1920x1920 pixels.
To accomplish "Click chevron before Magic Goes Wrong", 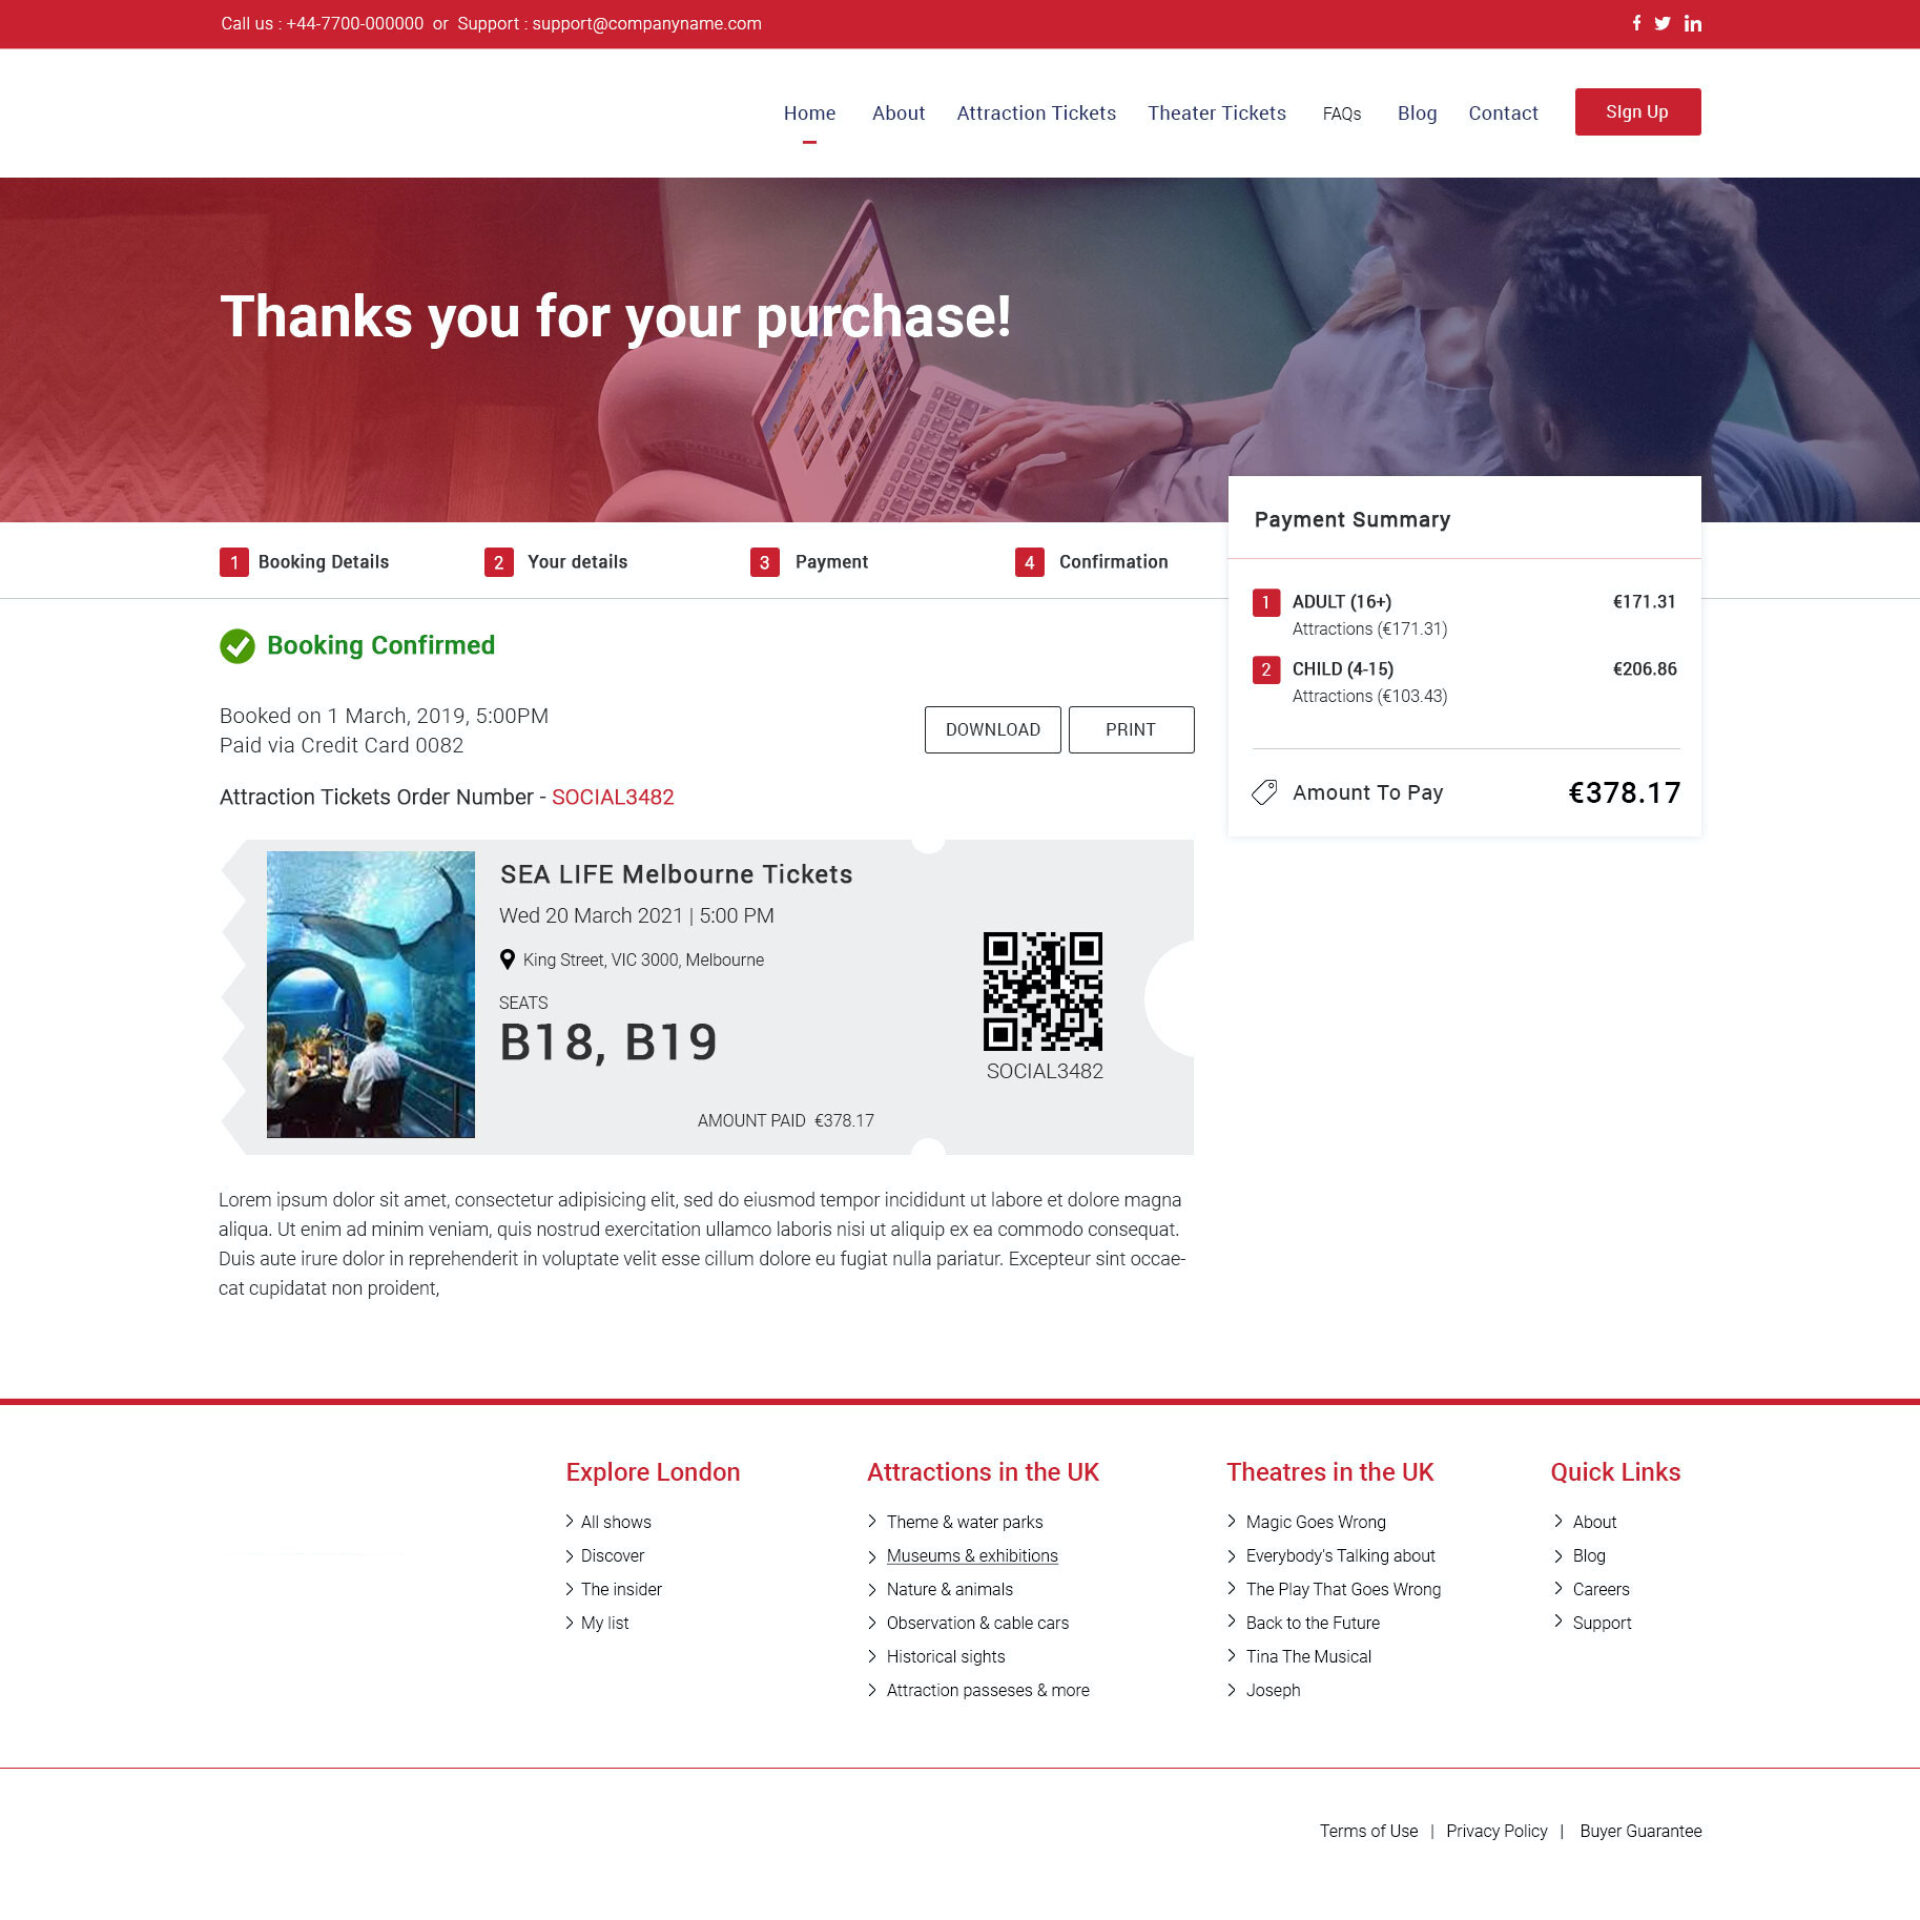I will [x=1232, y=1521].
